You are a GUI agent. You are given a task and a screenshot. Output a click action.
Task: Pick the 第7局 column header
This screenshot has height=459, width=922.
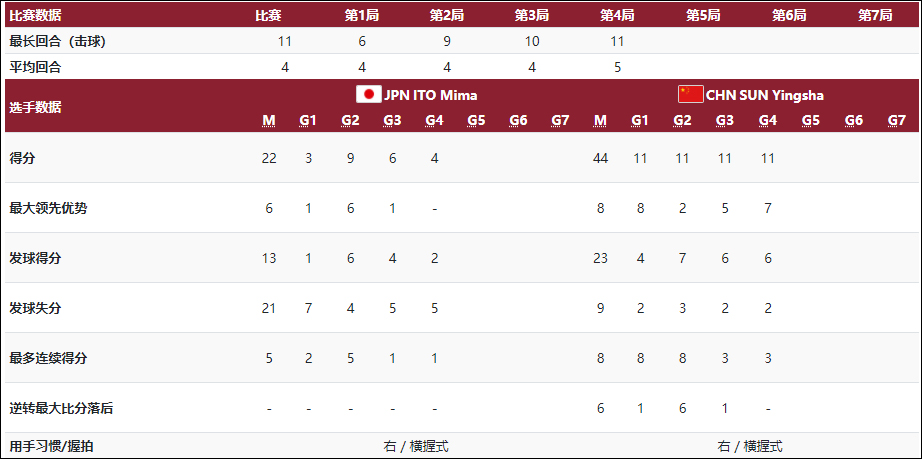point(875,15)
